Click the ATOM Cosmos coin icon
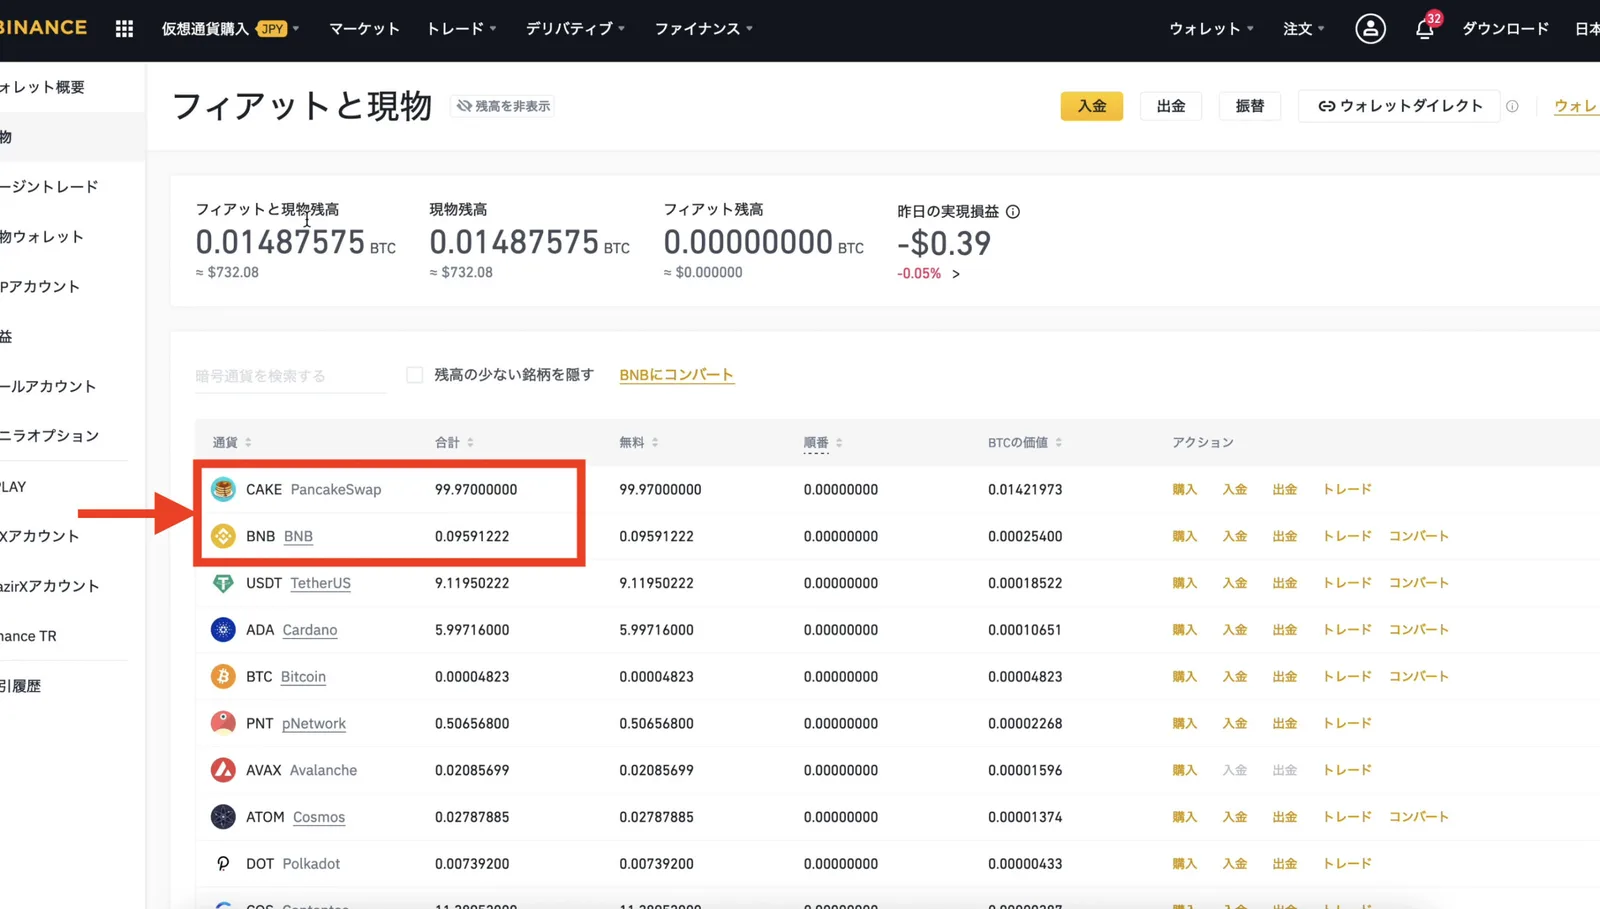Viewport: 1600px width, 909px height. point(223,817)
